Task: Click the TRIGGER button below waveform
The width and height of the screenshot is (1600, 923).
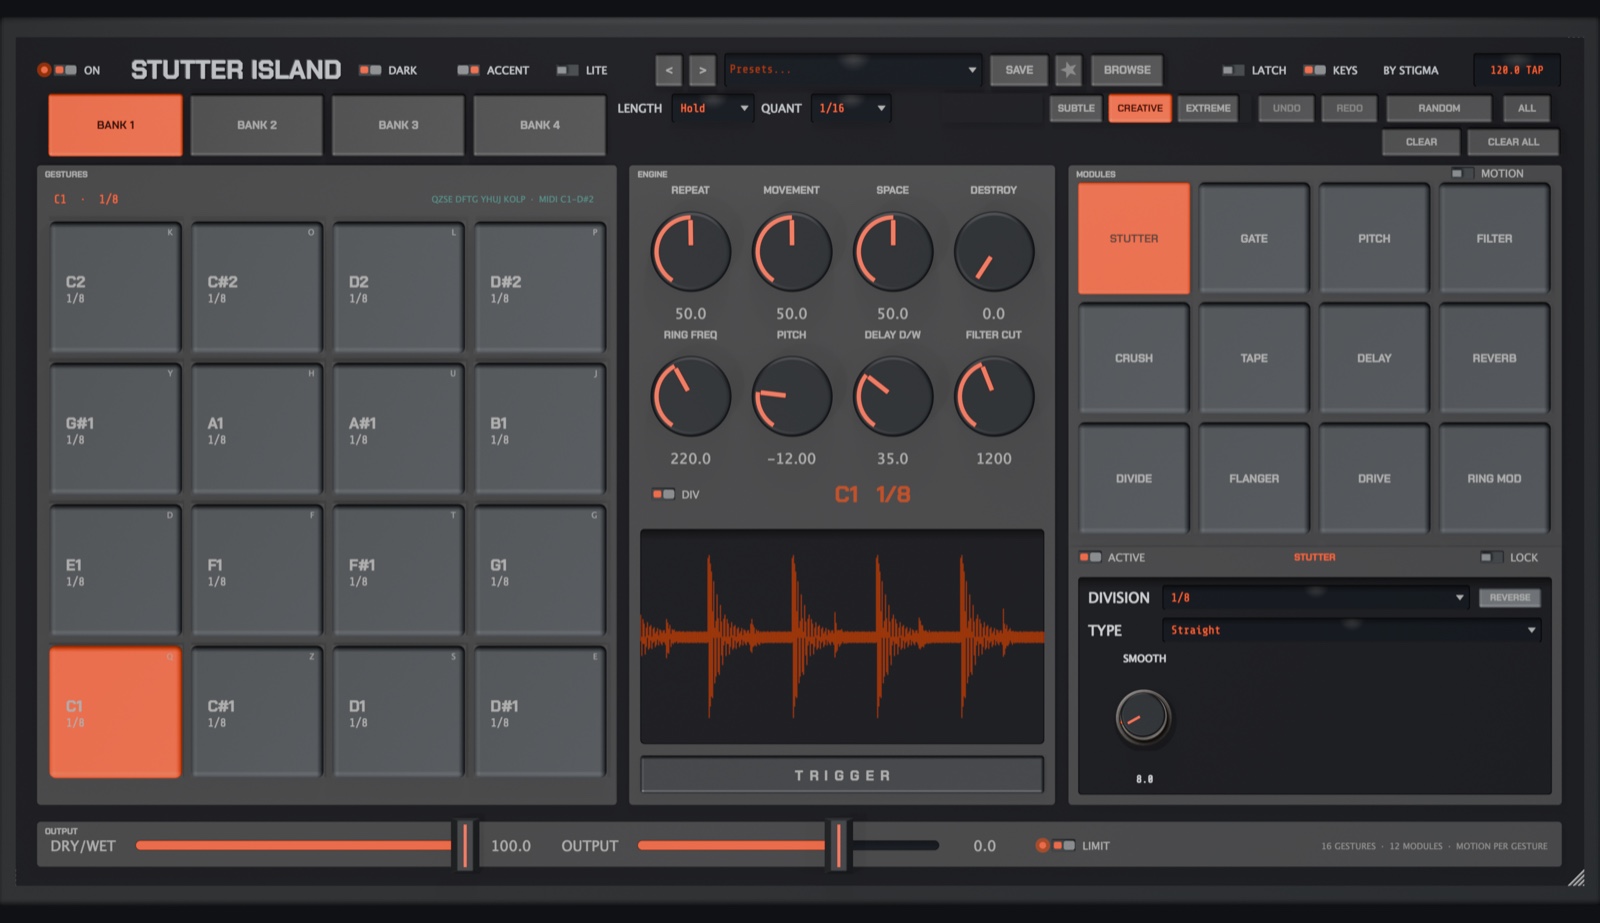Action: pyautogui.click(x=842, y=775)
